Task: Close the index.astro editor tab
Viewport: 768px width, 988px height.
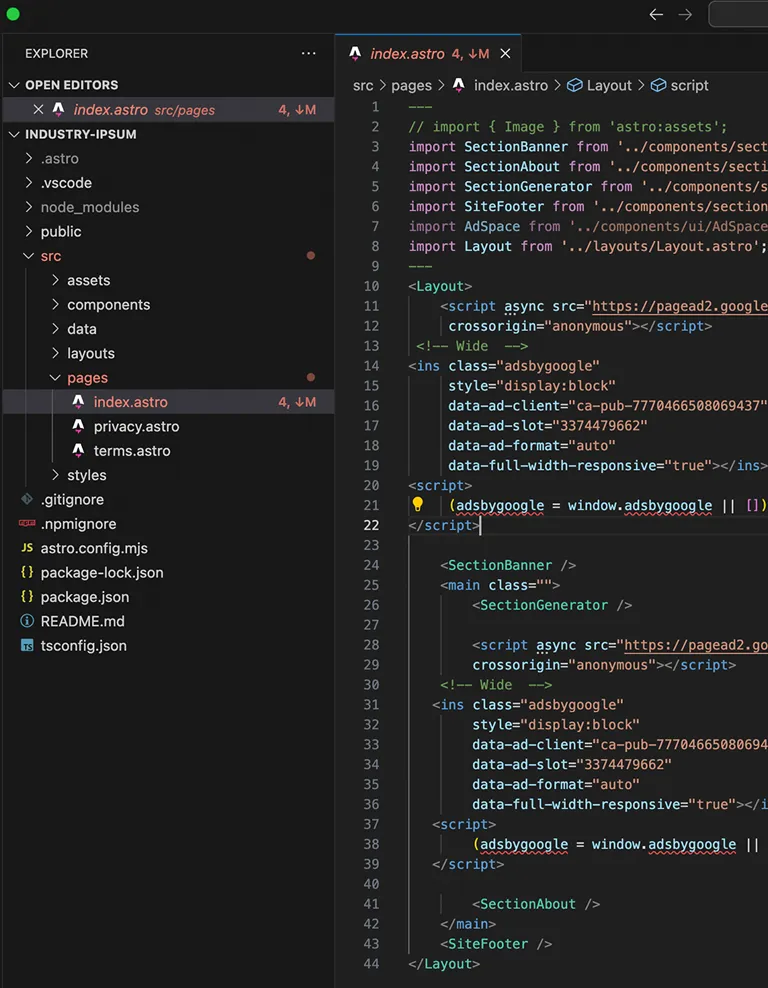Action: click(x=505, y=54)
